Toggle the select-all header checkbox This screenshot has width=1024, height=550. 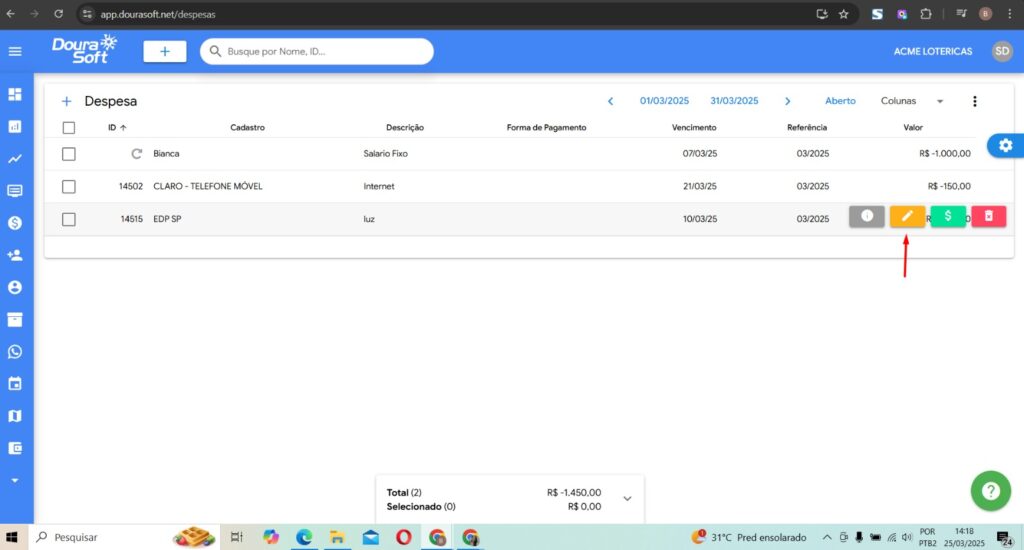point(69,128)
